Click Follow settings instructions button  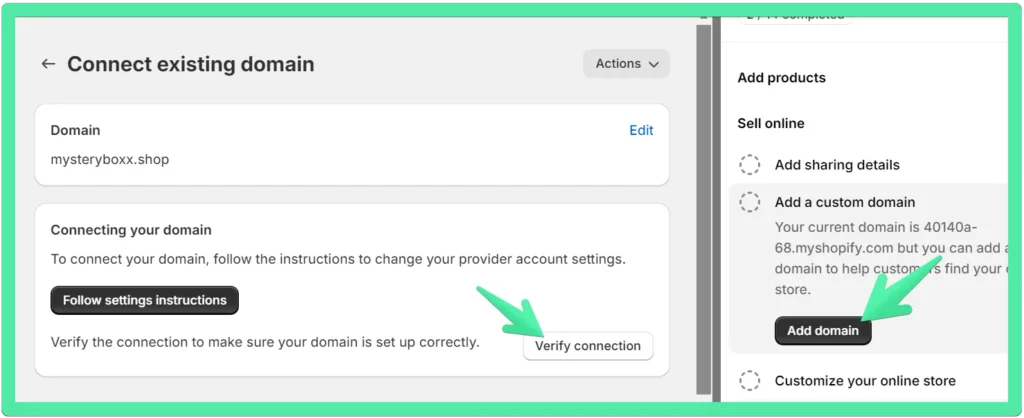point(144,300)
